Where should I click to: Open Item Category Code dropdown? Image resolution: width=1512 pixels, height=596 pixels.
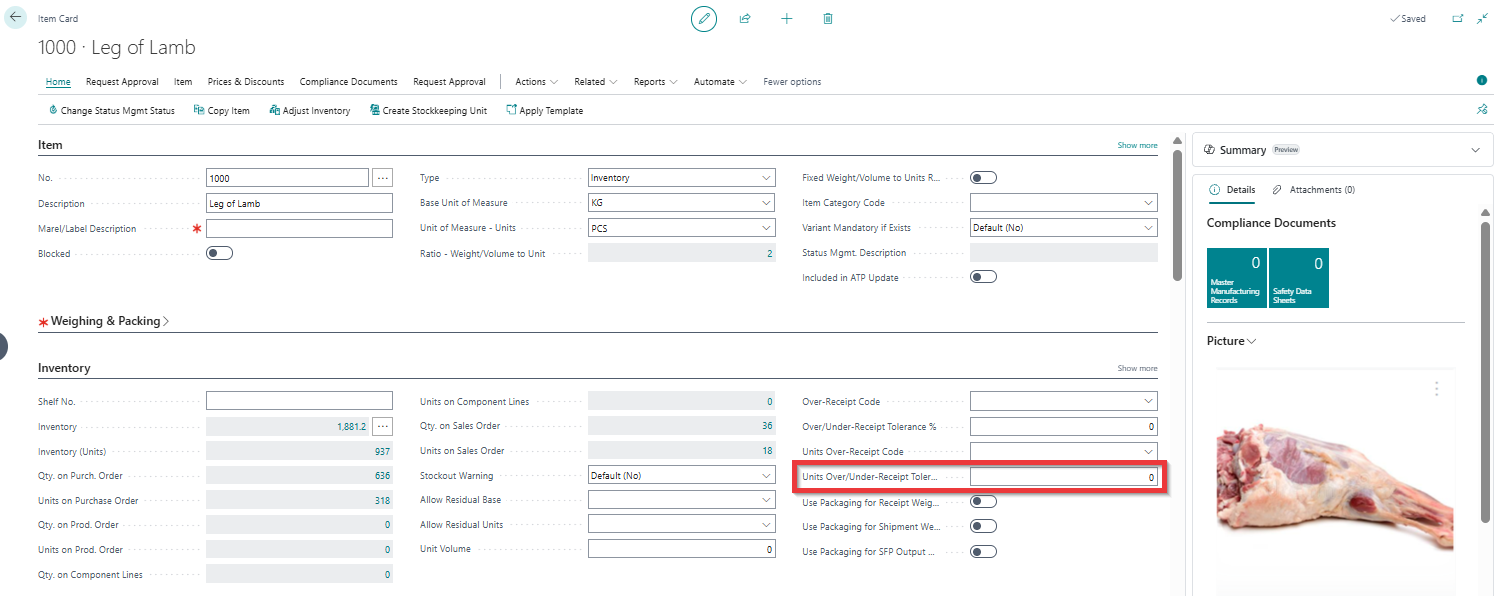click(1064, 203)
